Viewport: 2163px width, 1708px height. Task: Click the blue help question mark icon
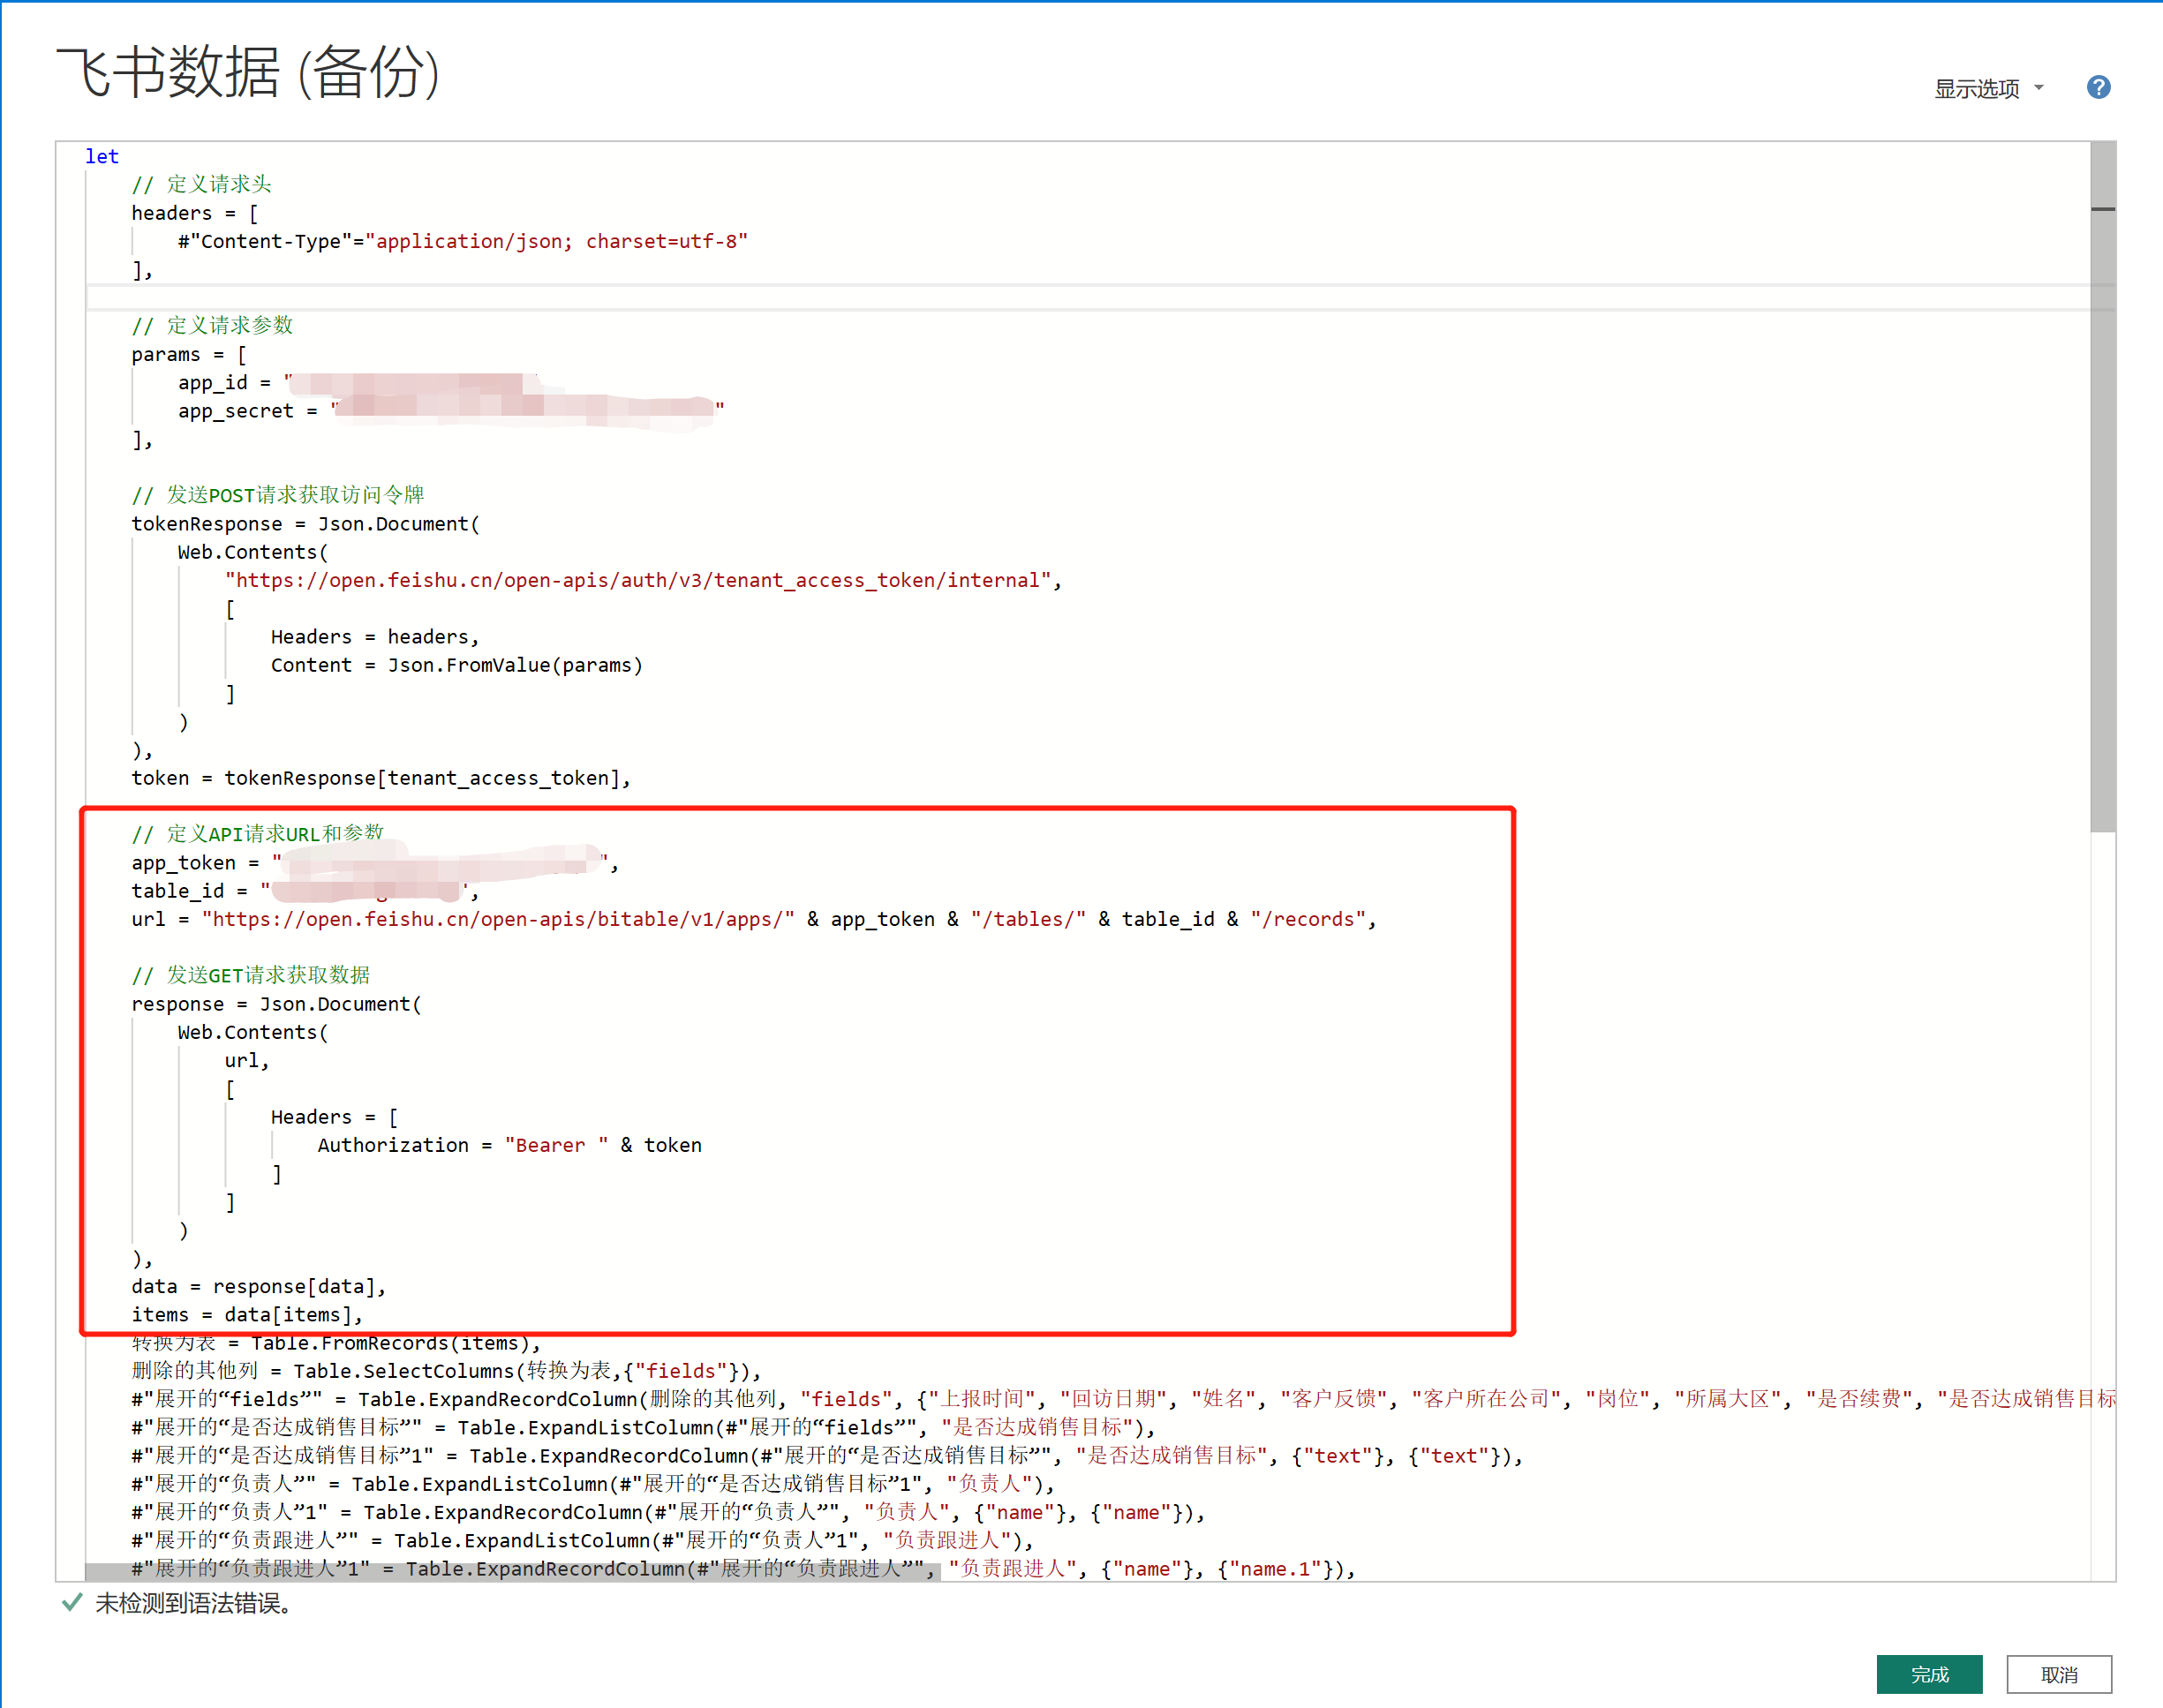click(2098, 88)
